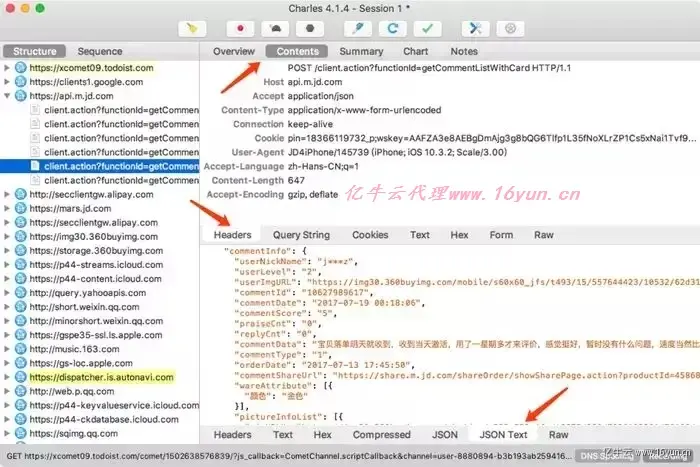
Task: Switch to the JSON response tab
Action: click(445, 435)
